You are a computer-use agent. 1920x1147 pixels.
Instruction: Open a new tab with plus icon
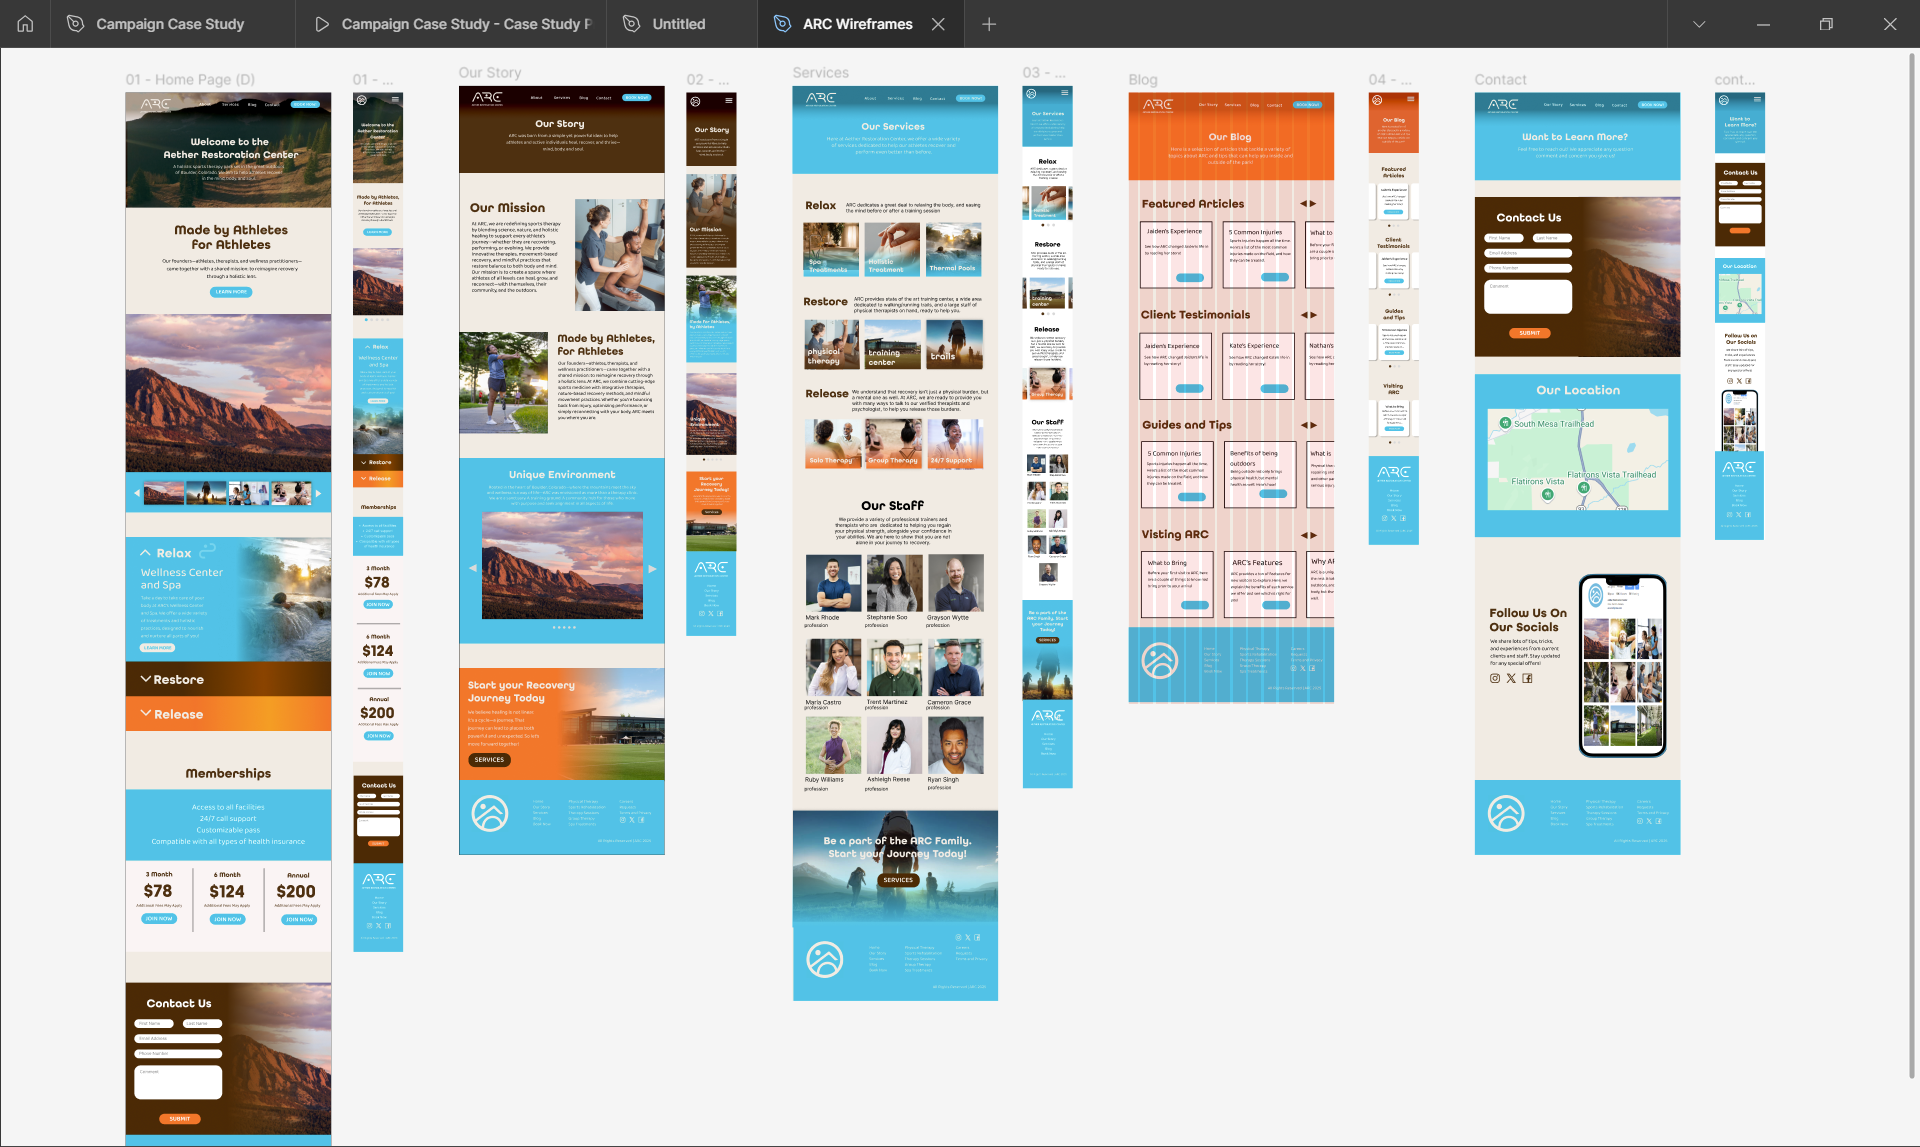click(989, 24)
